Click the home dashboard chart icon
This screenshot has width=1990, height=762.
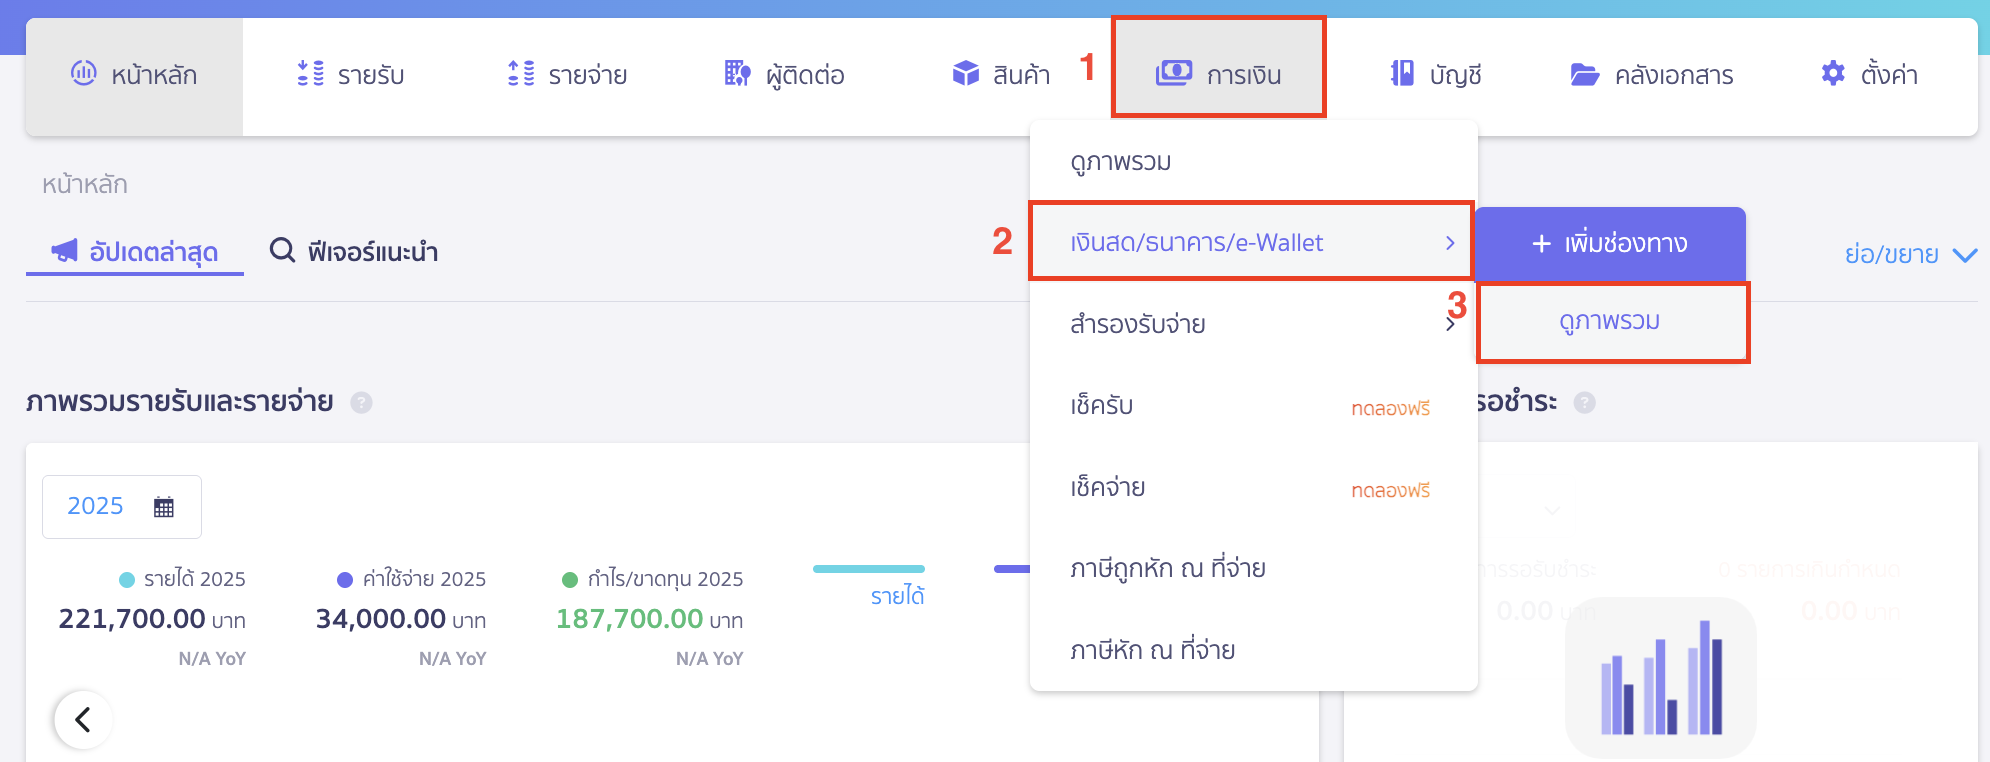[84, 73]
